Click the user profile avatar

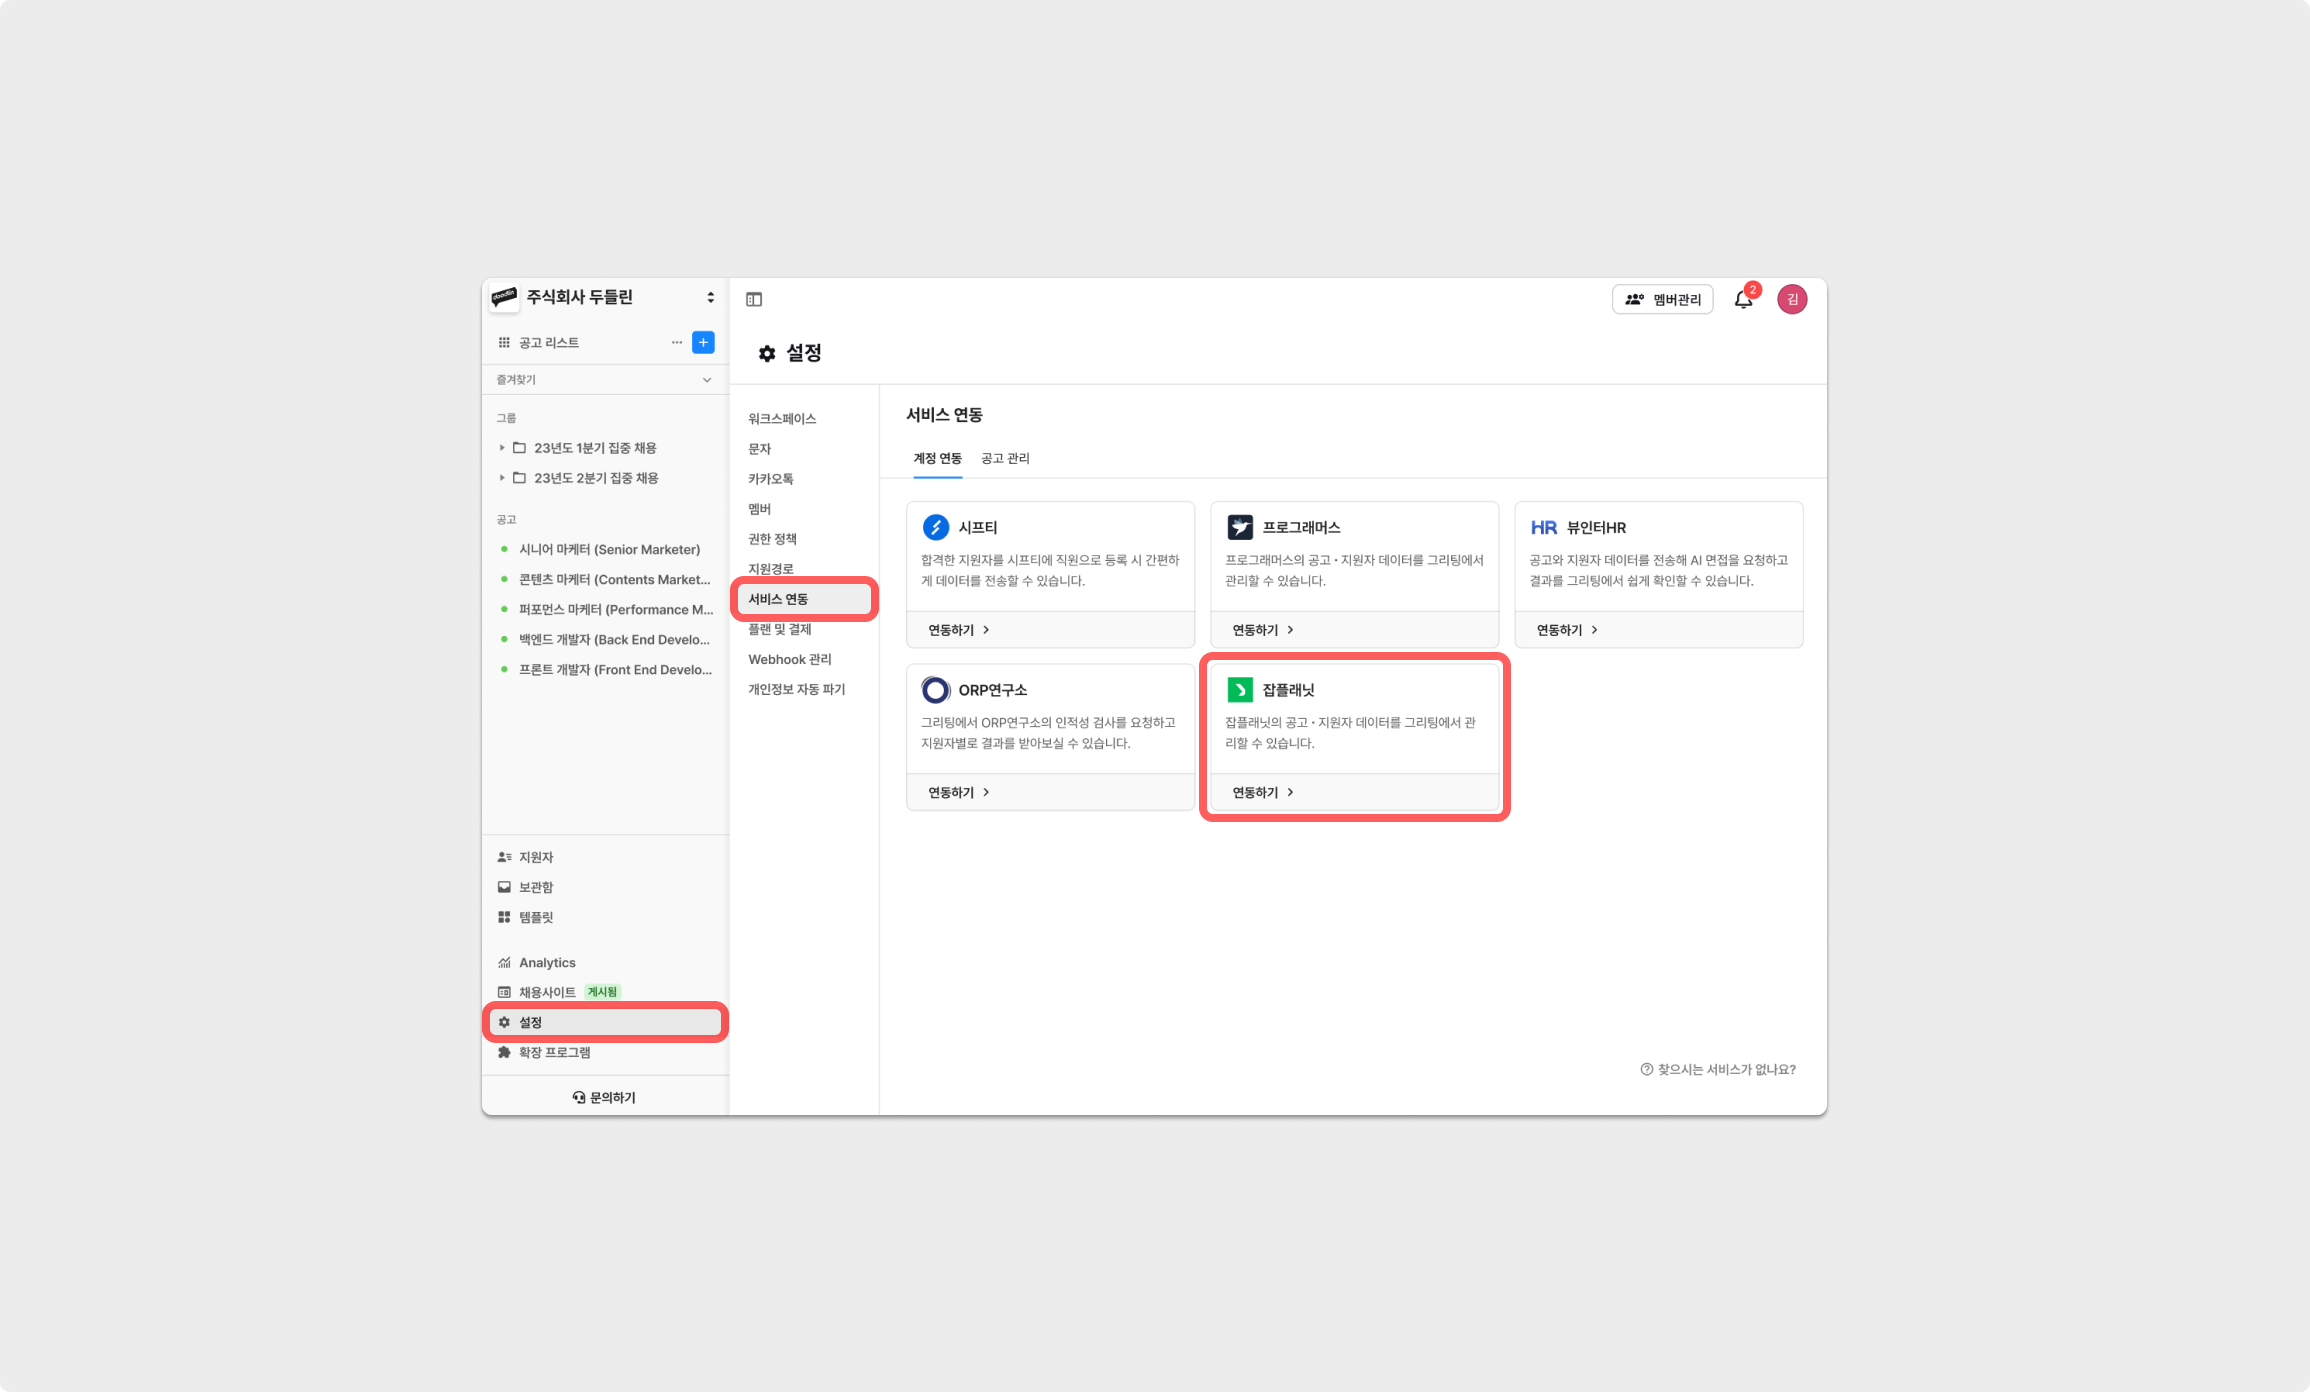(x=1791, y=299)
